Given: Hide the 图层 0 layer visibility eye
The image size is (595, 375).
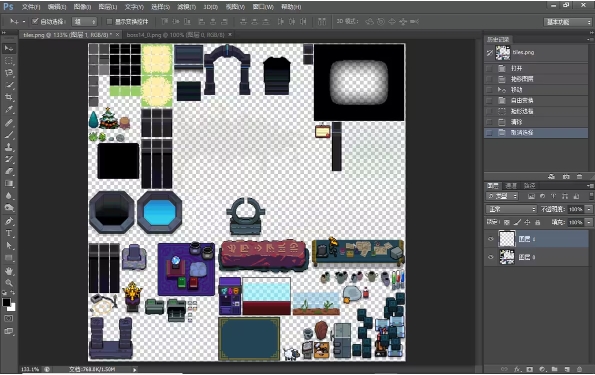Looking at the screenshot, I should point(490,257).
